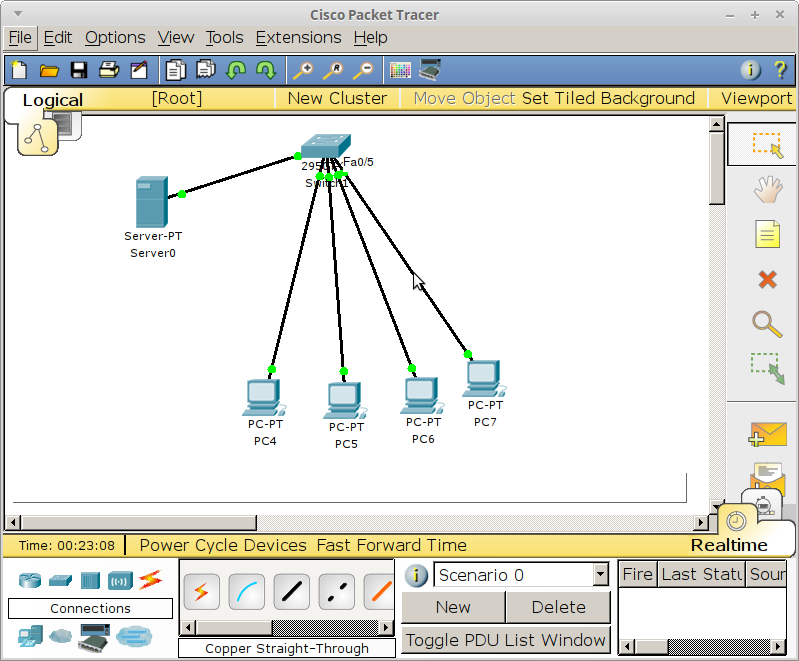Screen dimensions: 799x661
Task: Open help contents question mark
Action: click(780, 70)
